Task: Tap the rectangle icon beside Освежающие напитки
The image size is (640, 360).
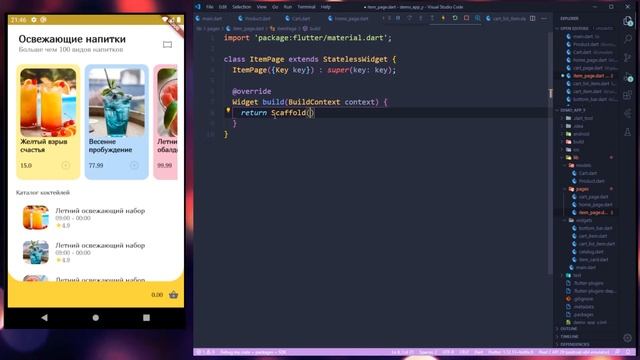Action: 167,44
